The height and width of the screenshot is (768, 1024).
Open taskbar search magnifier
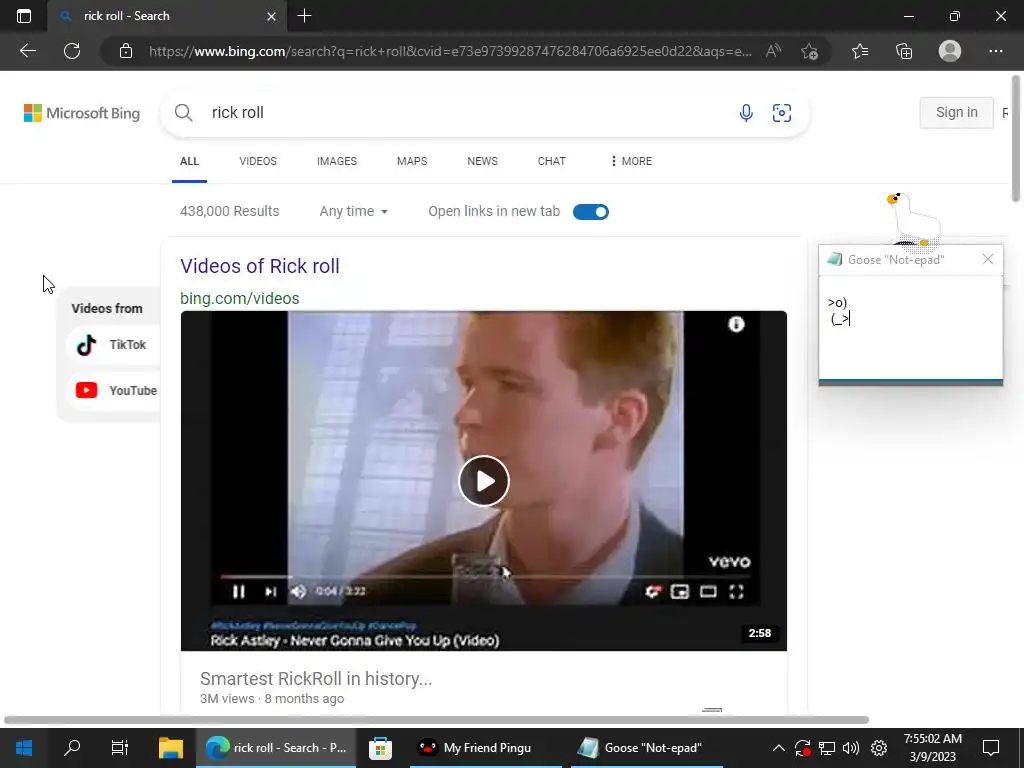click(72, 748)
